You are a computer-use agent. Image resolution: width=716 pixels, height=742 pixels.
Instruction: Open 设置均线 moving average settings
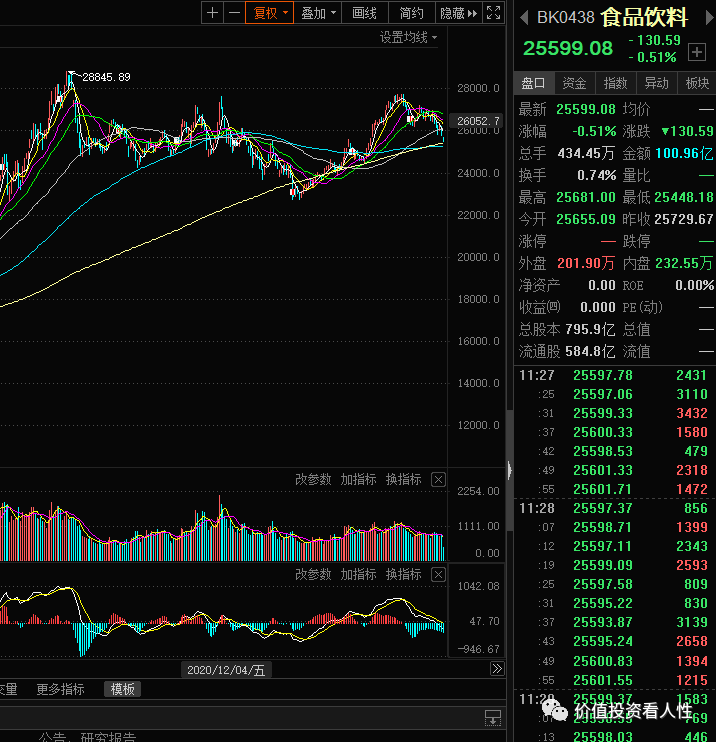[408, 37]
